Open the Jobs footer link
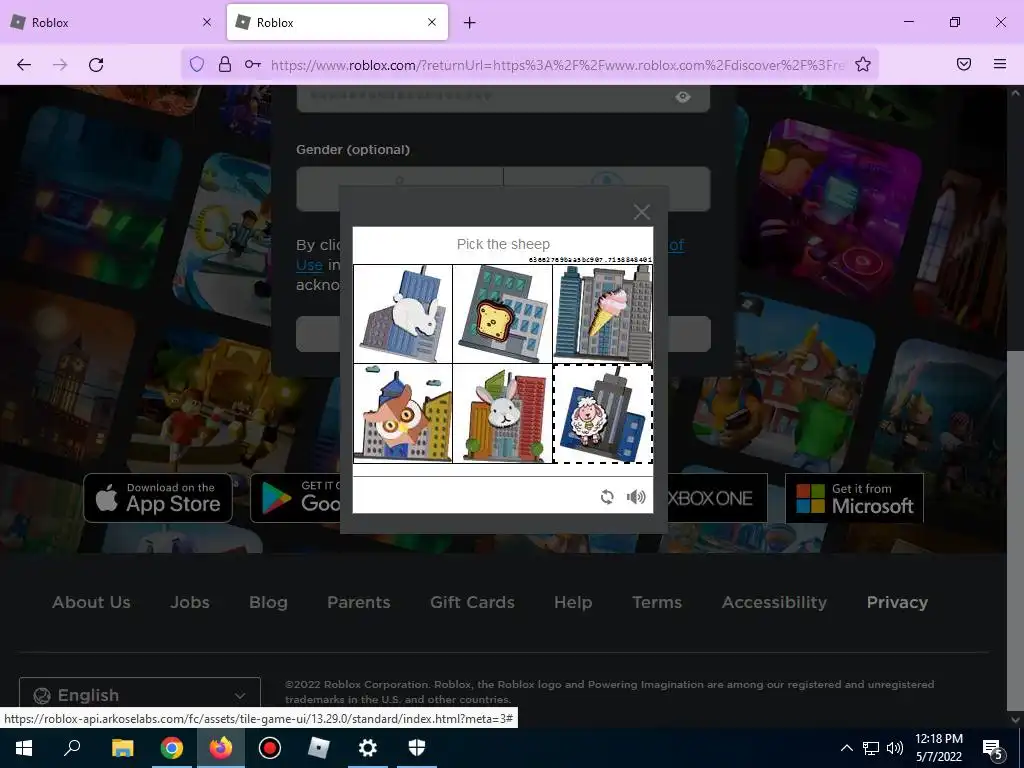1024x768 pixels. point(190,602)
